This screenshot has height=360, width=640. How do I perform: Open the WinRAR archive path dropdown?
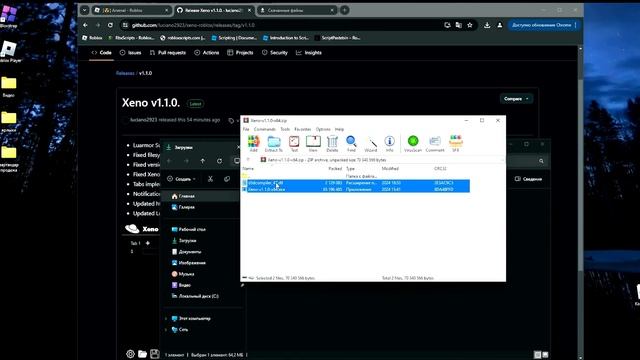[x=502, y=160]
